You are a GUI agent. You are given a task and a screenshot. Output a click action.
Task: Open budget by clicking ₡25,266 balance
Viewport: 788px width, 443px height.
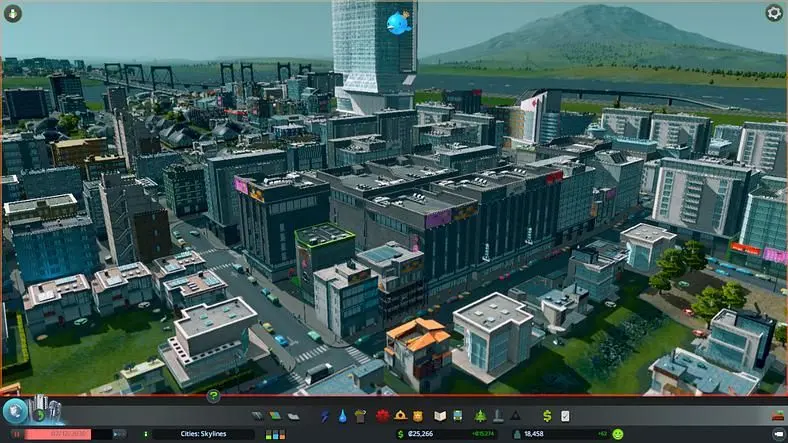[x=421, y=434]
